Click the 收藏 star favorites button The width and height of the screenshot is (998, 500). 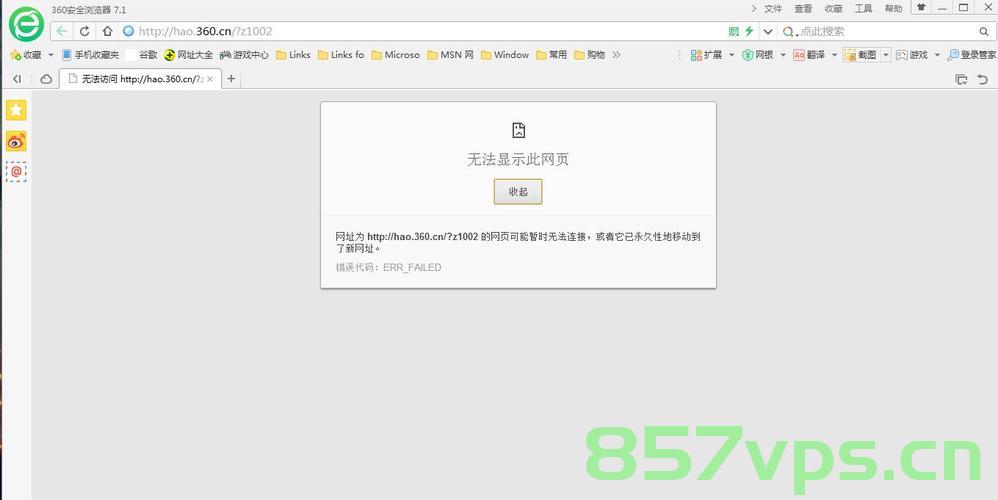point(26,55)
